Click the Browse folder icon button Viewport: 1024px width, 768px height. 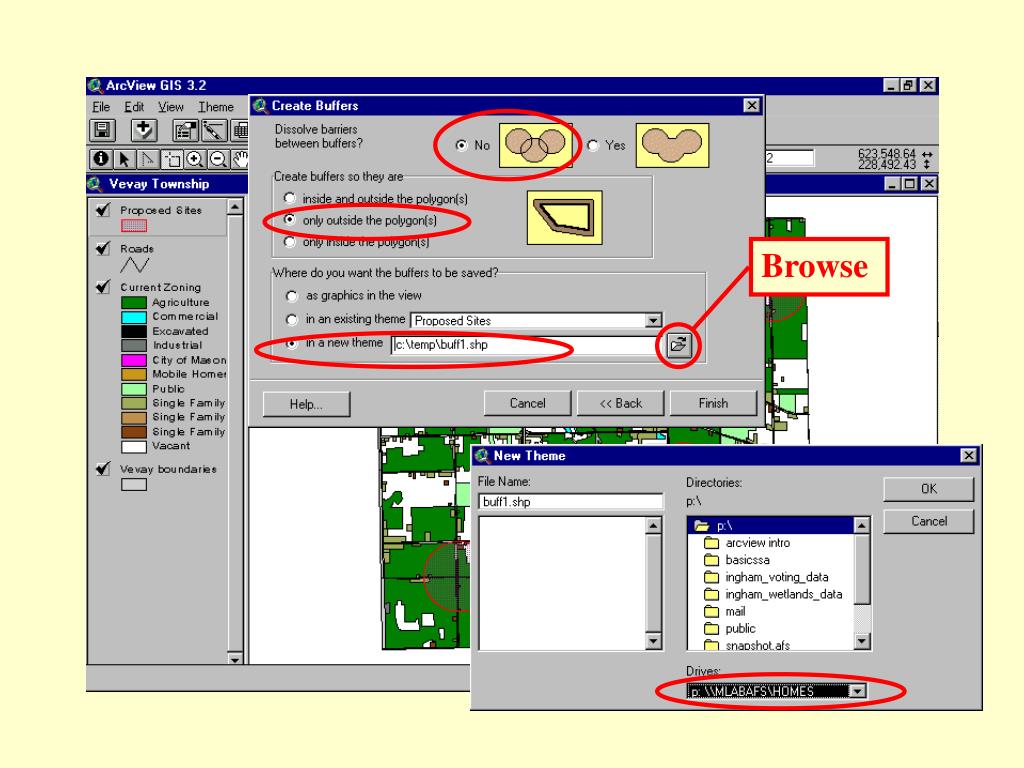679,344
